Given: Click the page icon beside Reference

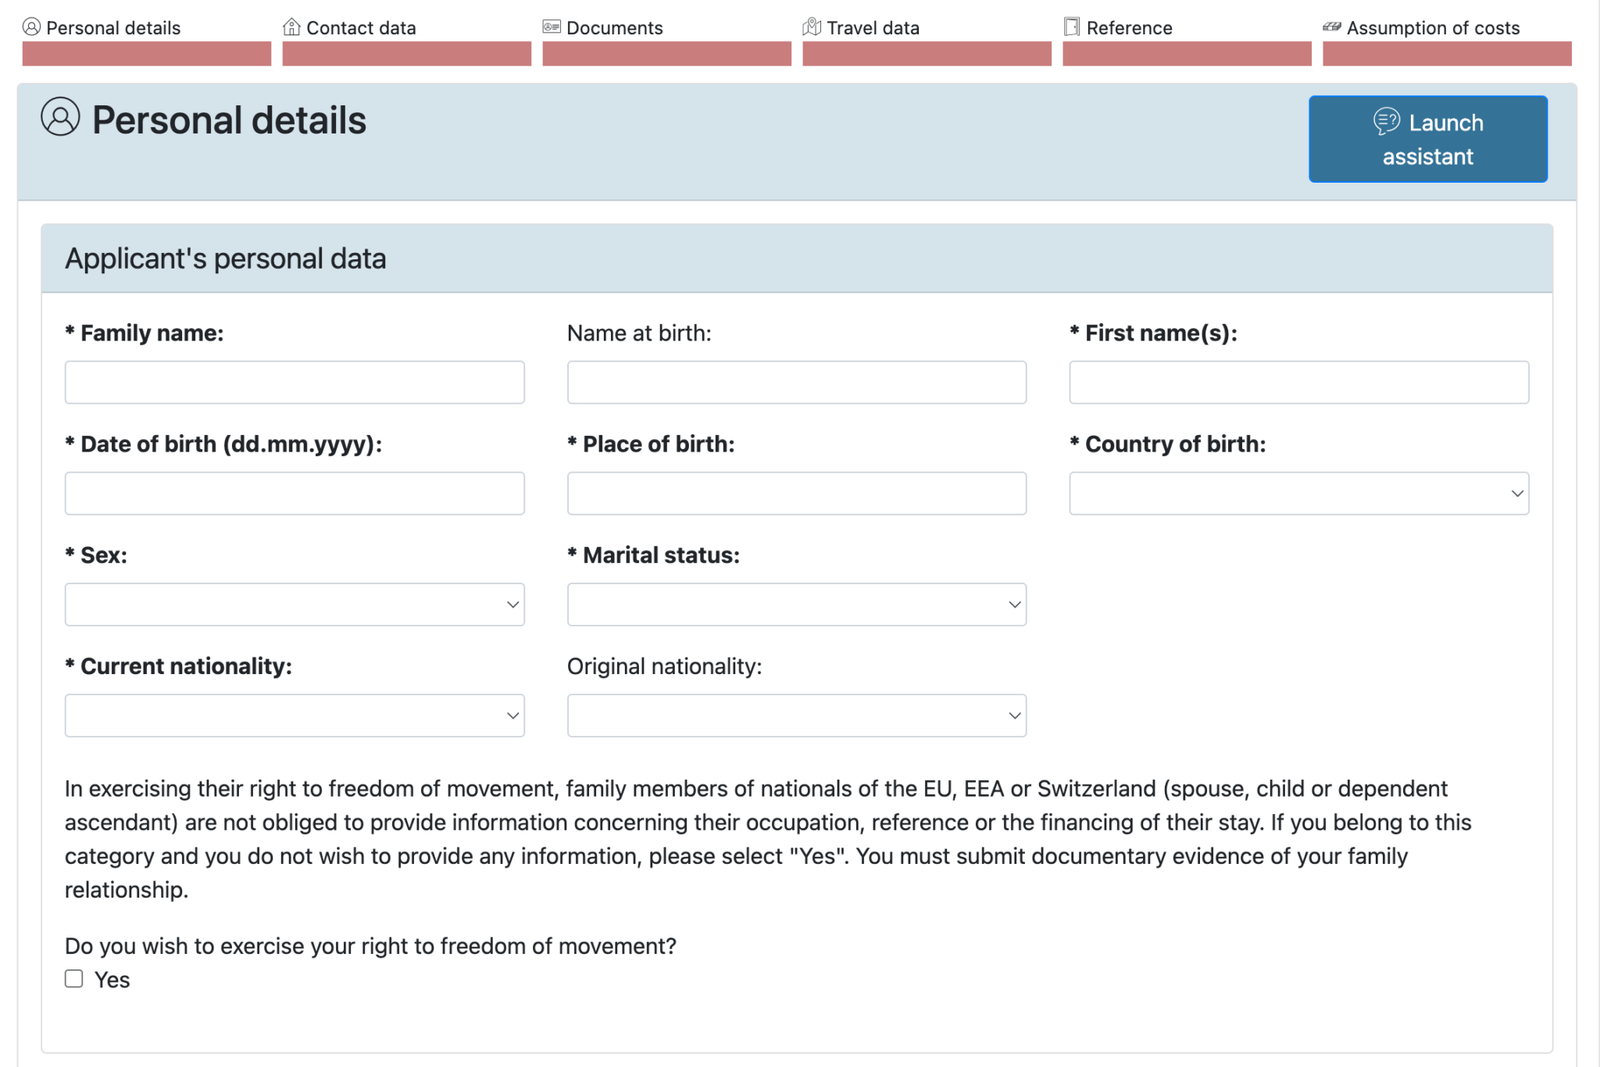Looking at the screenshot, I should point(1071,26).
